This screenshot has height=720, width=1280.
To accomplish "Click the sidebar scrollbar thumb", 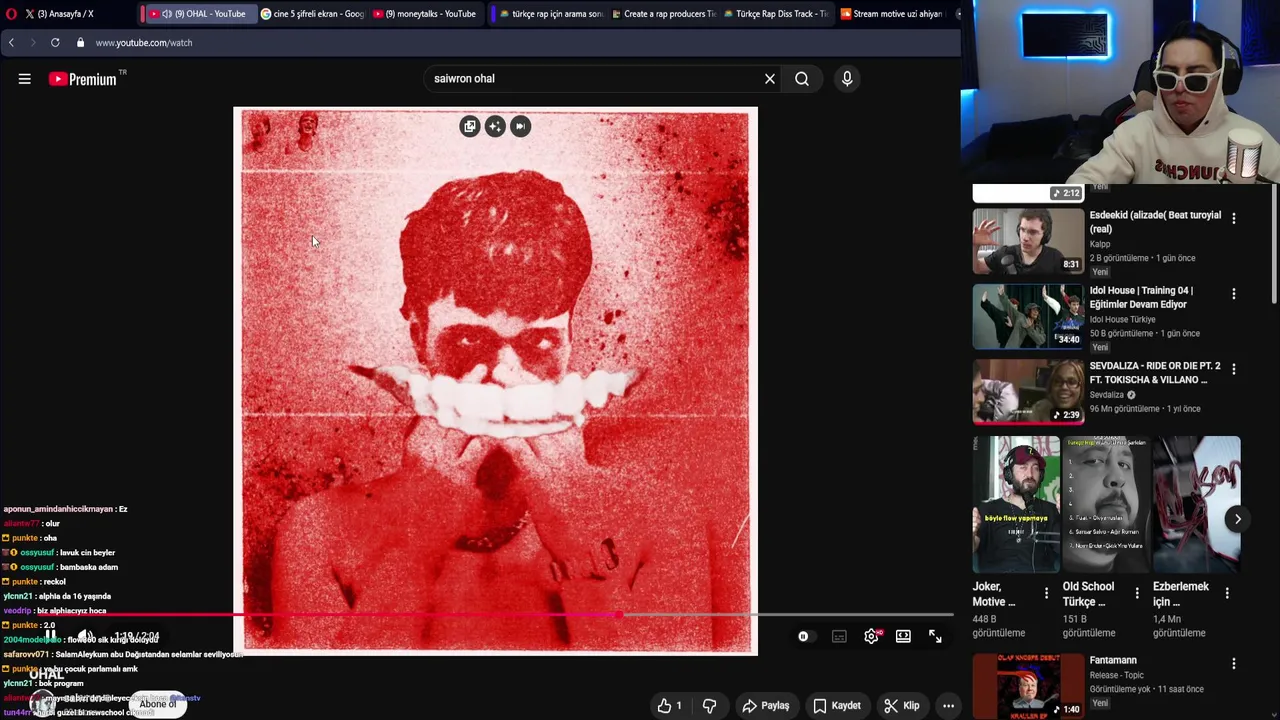I will [x=1275, y=243].
